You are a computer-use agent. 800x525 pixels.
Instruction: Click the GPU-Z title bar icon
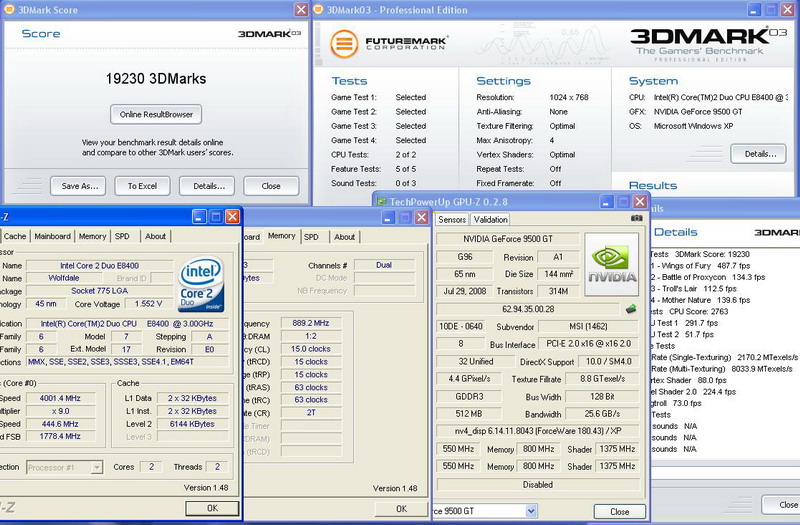pyautogui.click(x=381, y=202)
